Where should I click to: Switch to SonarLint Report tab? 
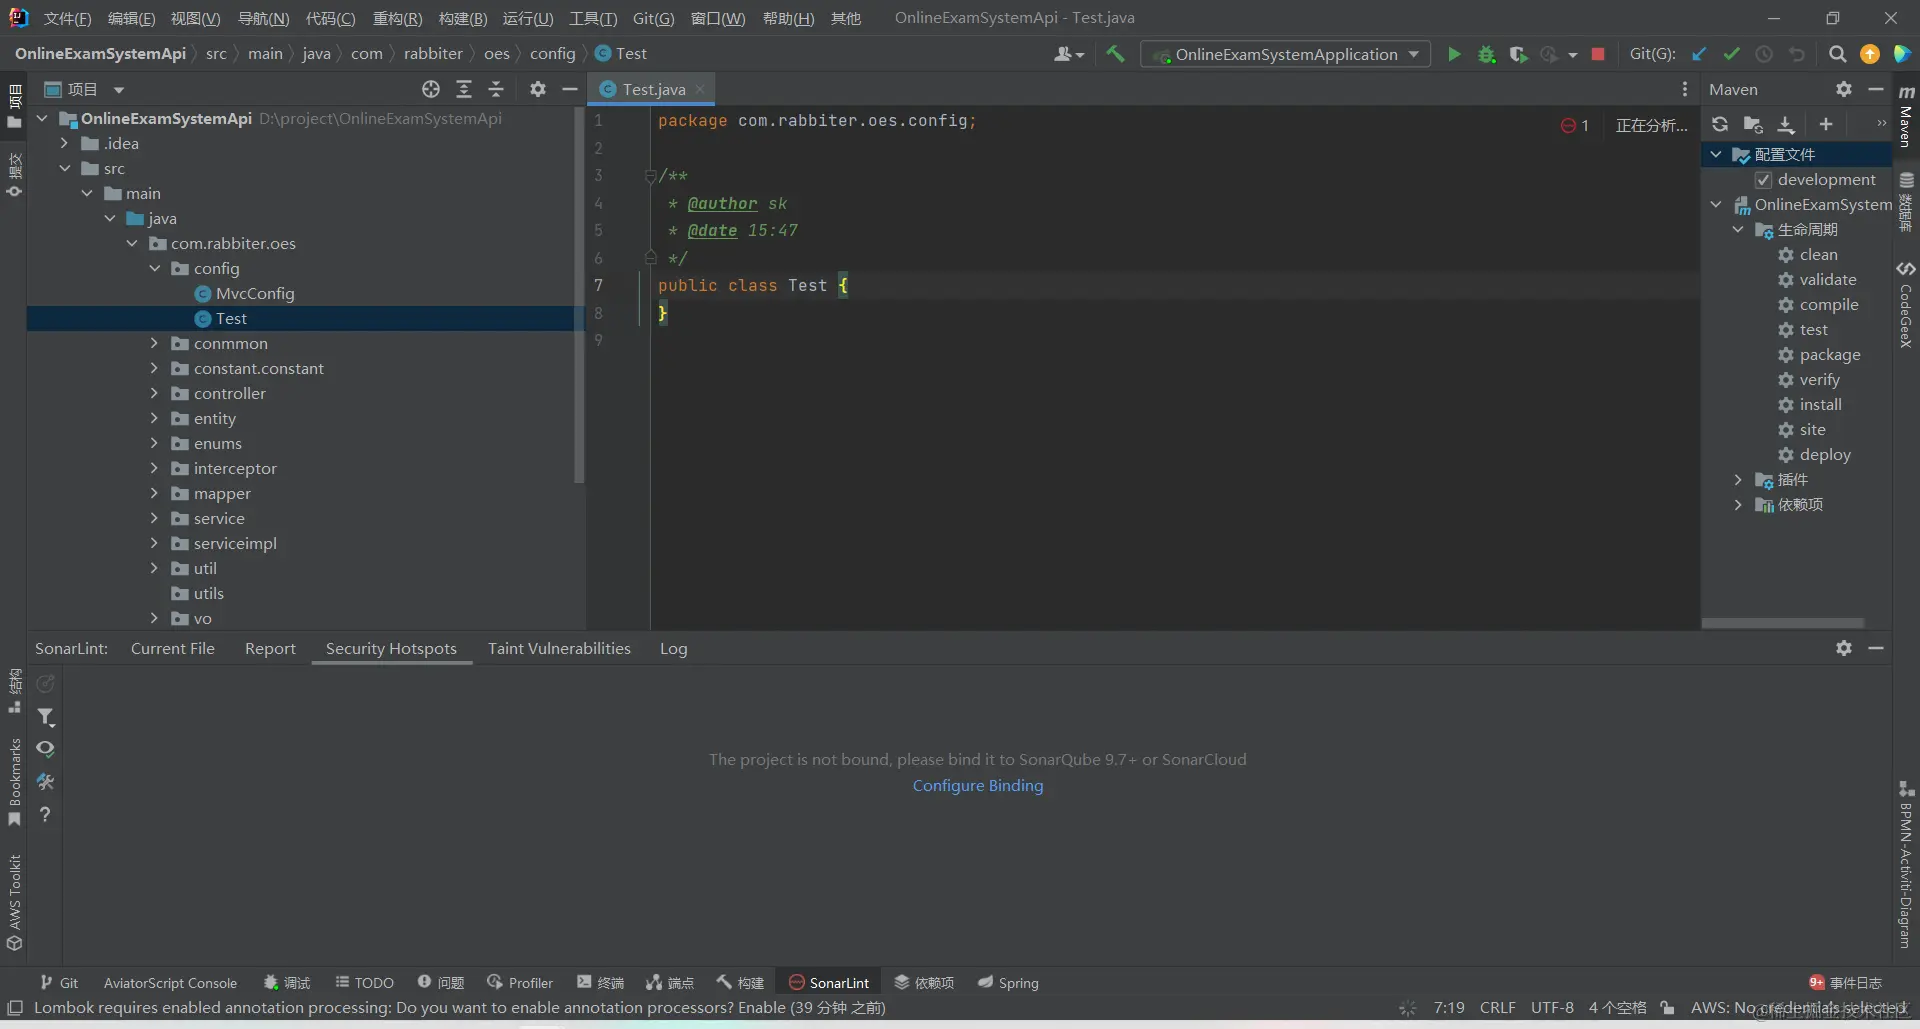[270, 648]
